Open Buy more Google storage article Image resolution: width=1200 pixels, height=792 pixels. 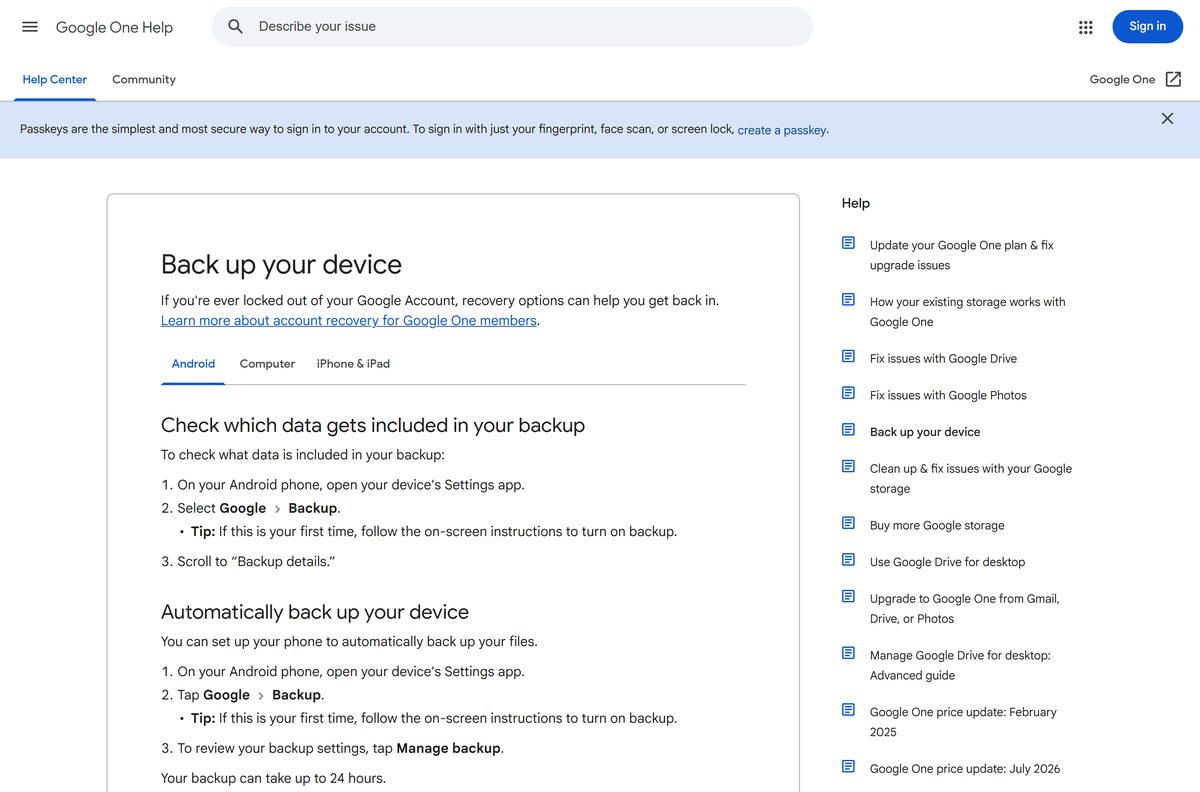pos(937,525)
